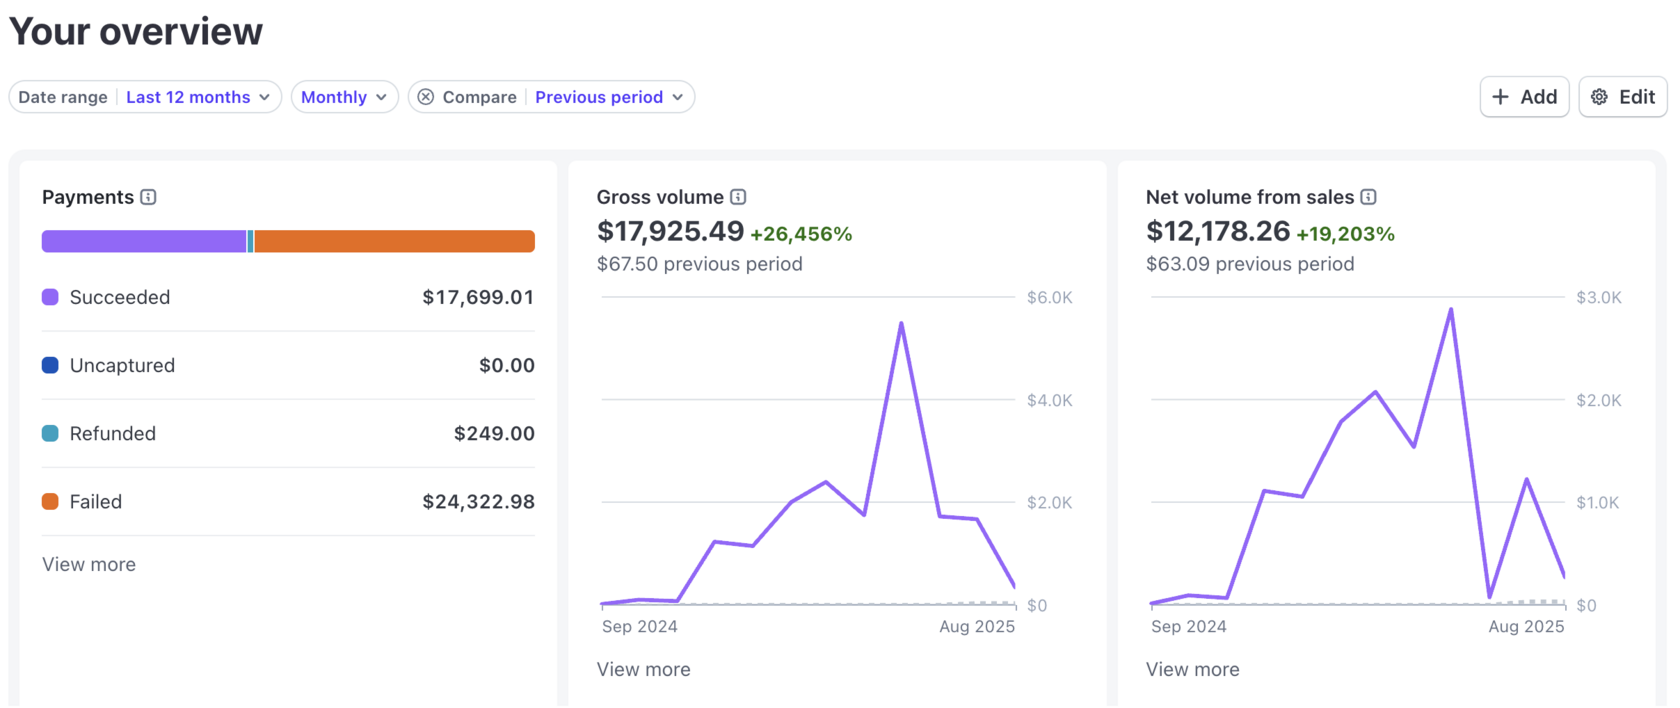The image size is (1680, 708).
Task: Click the Succeeded amount $17,699.01
Action: click(x=478, y=297)
